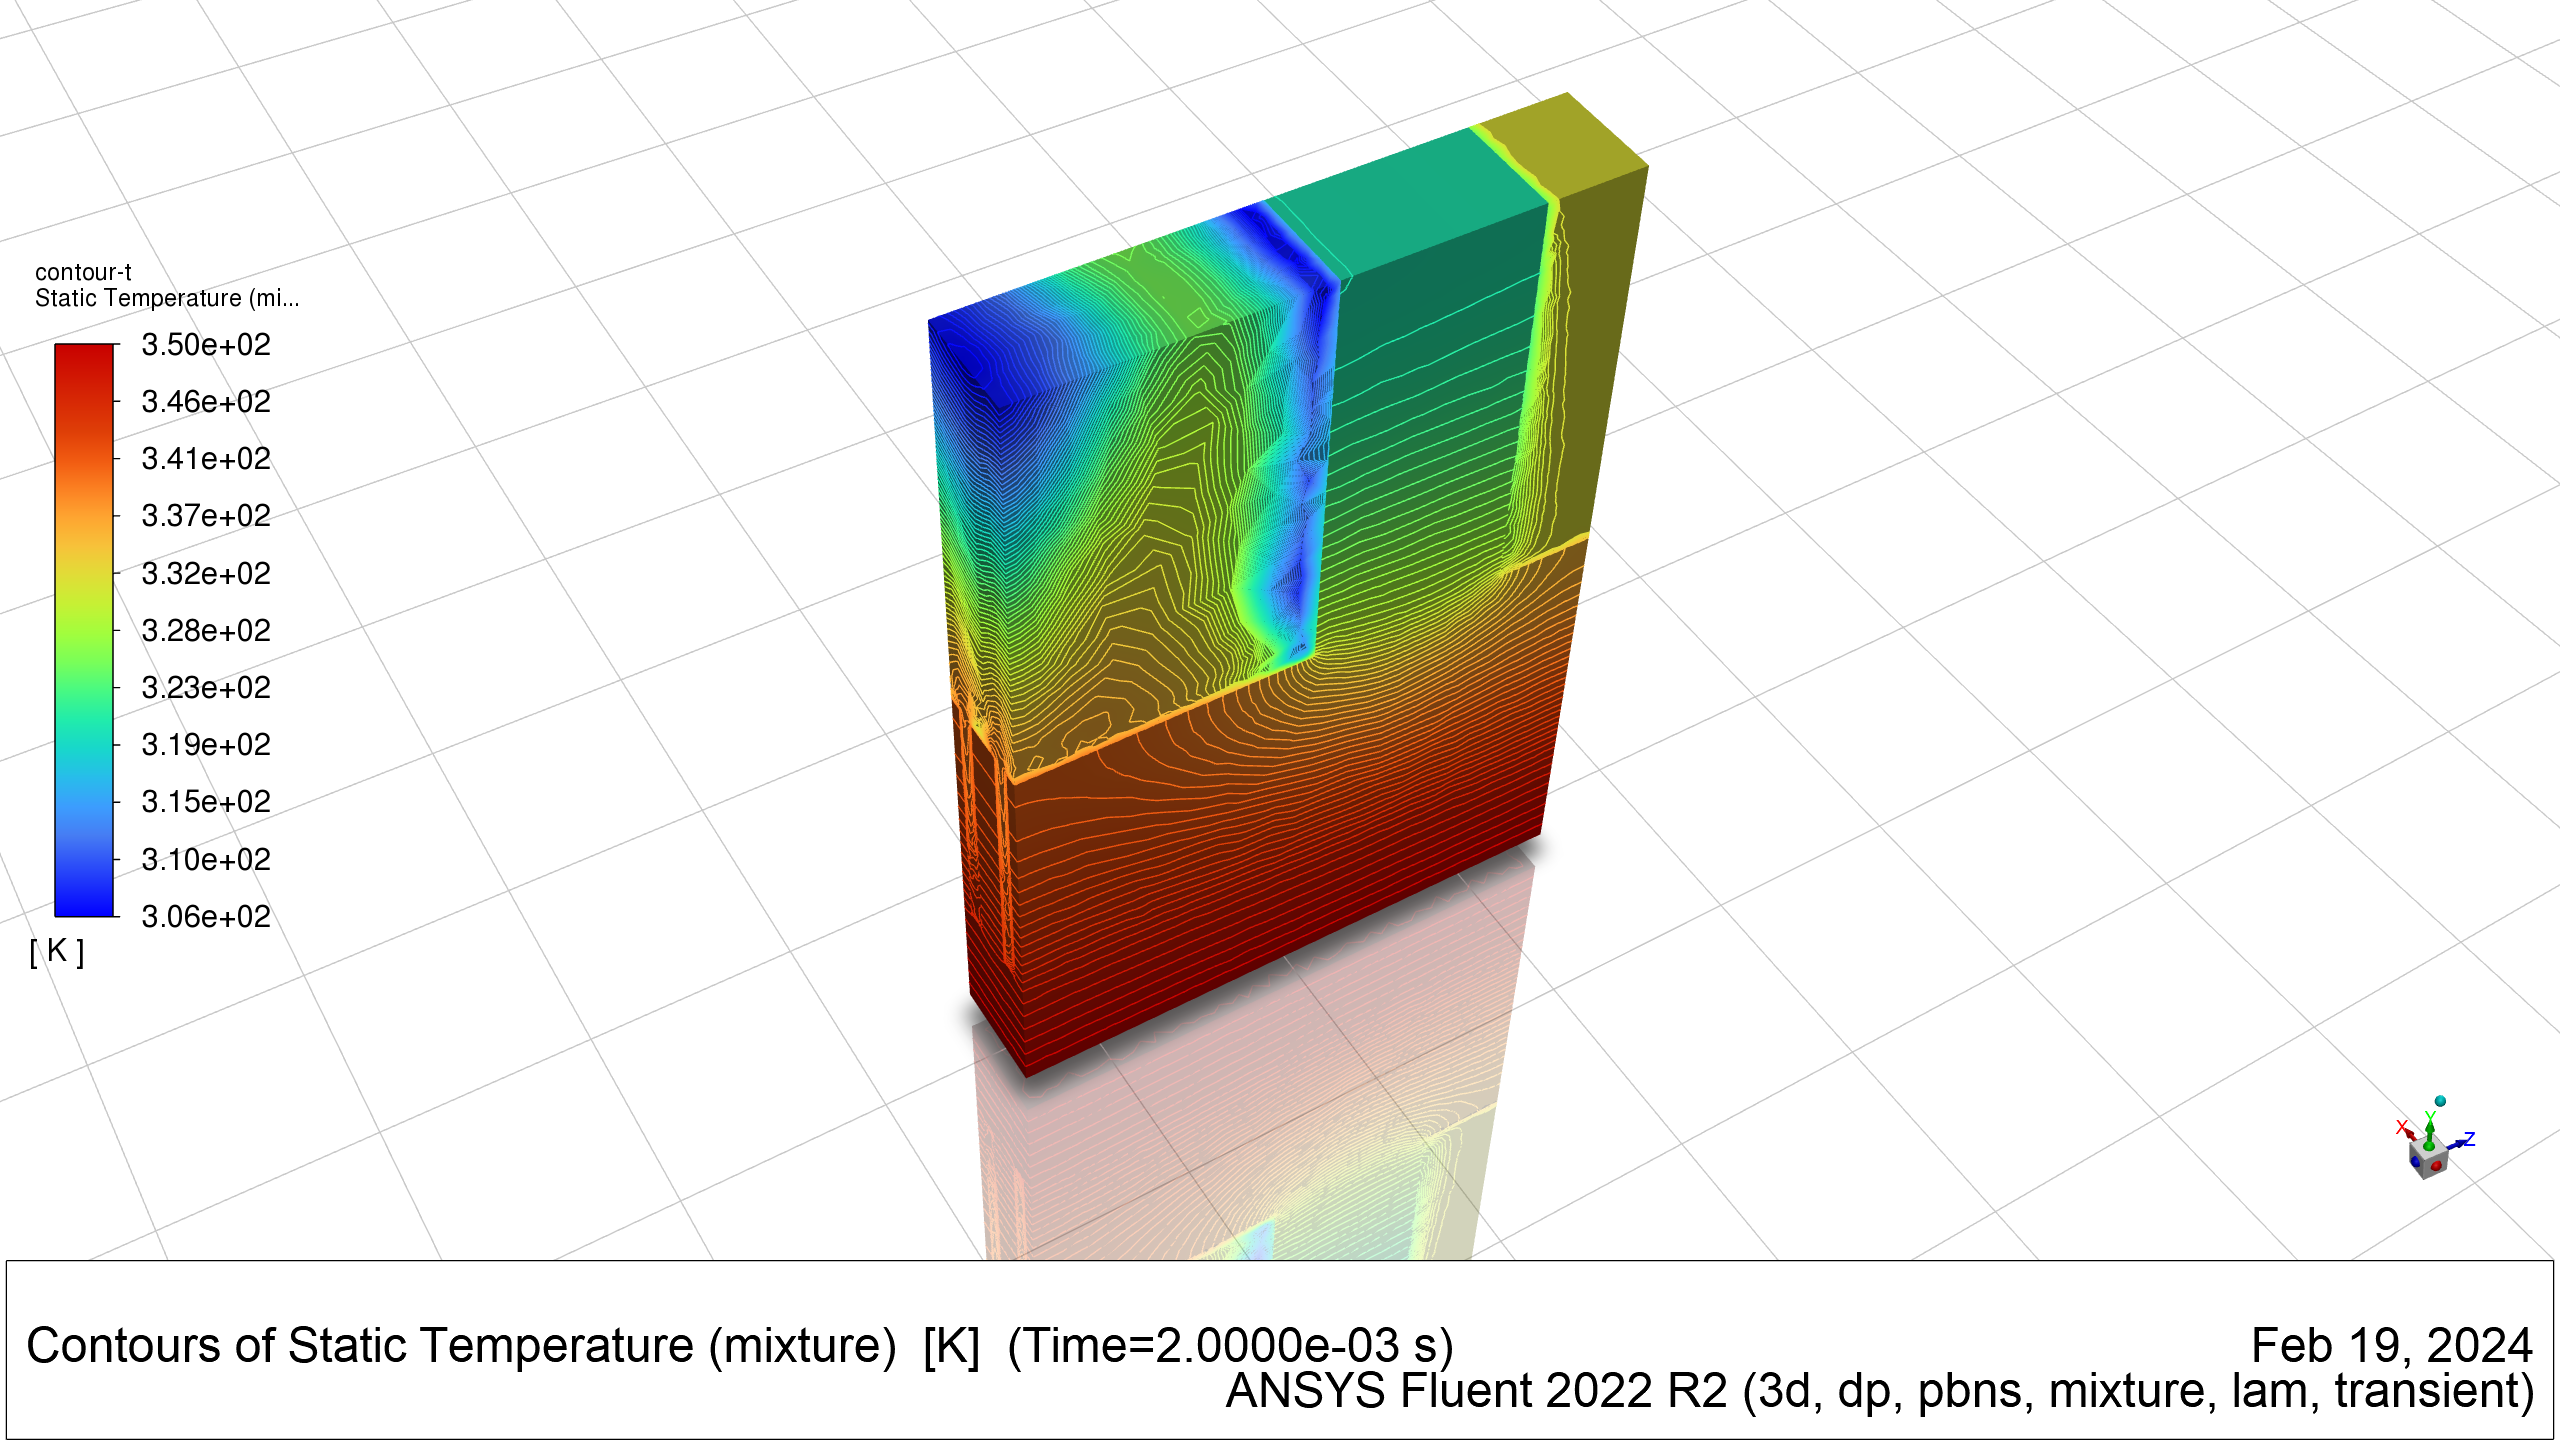The height and width of the screenshot is (1440, 2560).
Task: Click the blue dot on triad cube face
Action: [2415, 1162]
